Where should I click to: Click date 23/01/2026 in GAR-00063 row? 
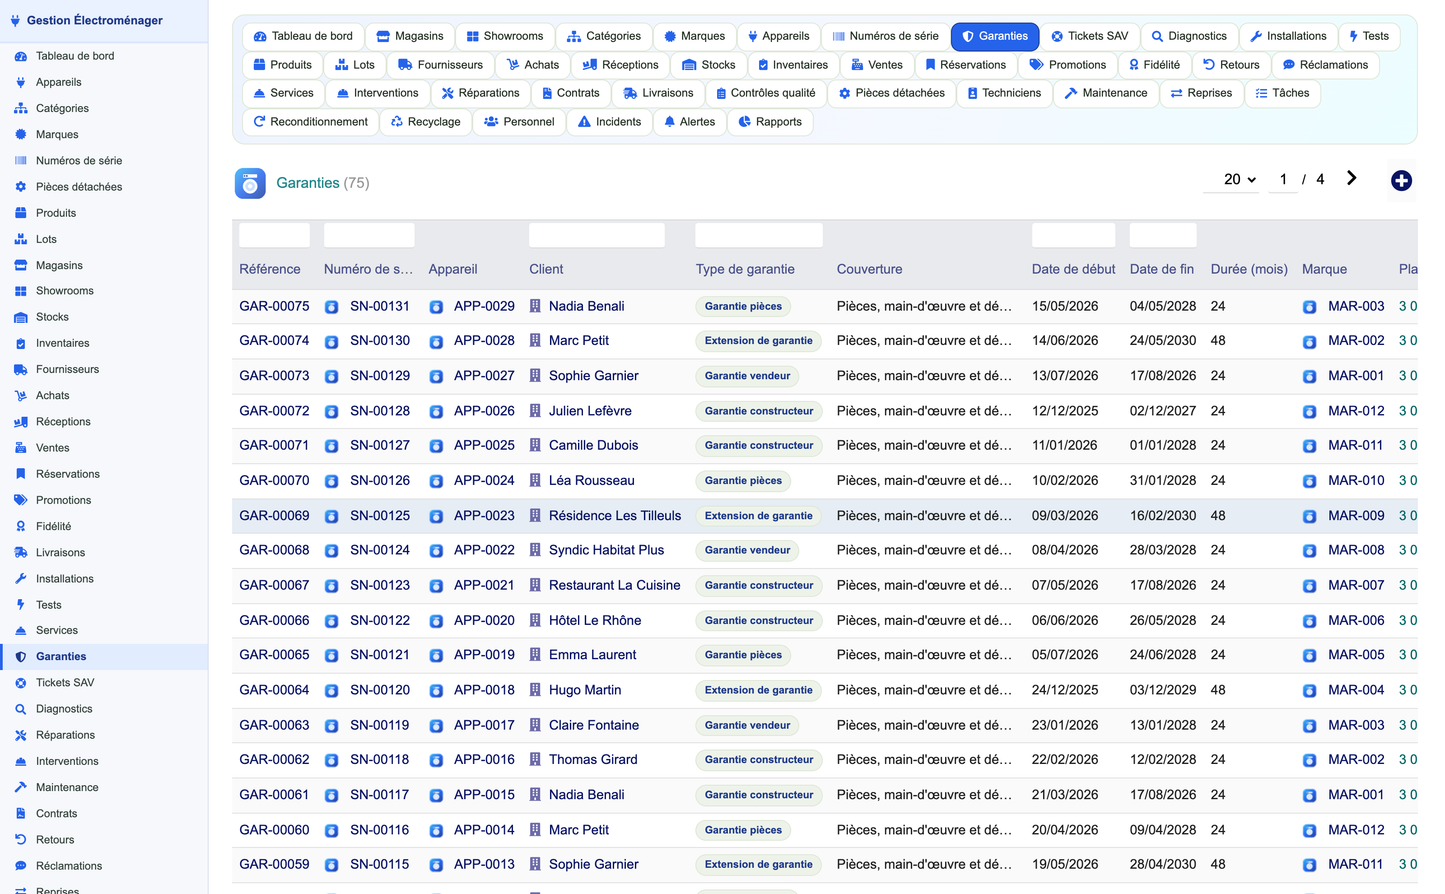[x=1065, y=725]
